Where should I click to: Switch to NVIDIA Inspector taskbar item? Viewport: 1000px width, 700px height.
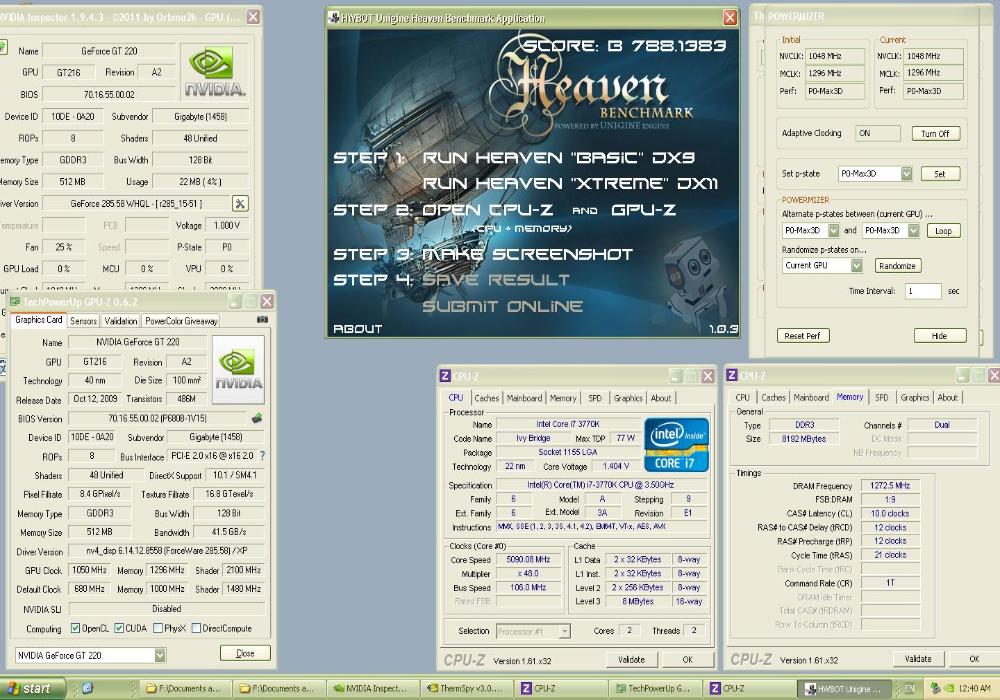pos(372,689)
